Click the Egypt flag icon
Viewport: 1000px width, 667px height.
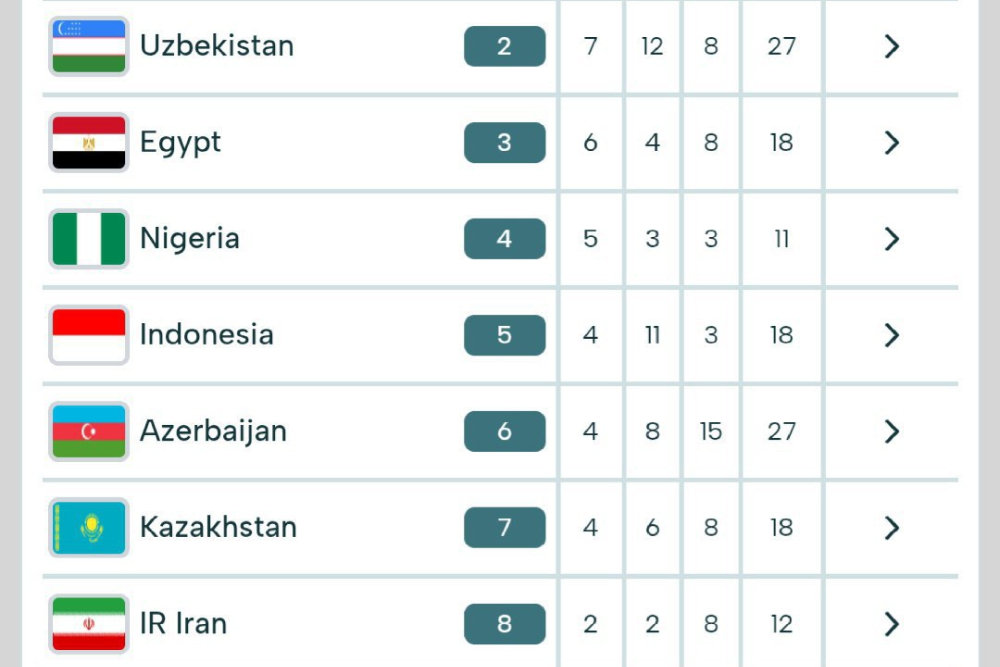(x=89, y=142)
